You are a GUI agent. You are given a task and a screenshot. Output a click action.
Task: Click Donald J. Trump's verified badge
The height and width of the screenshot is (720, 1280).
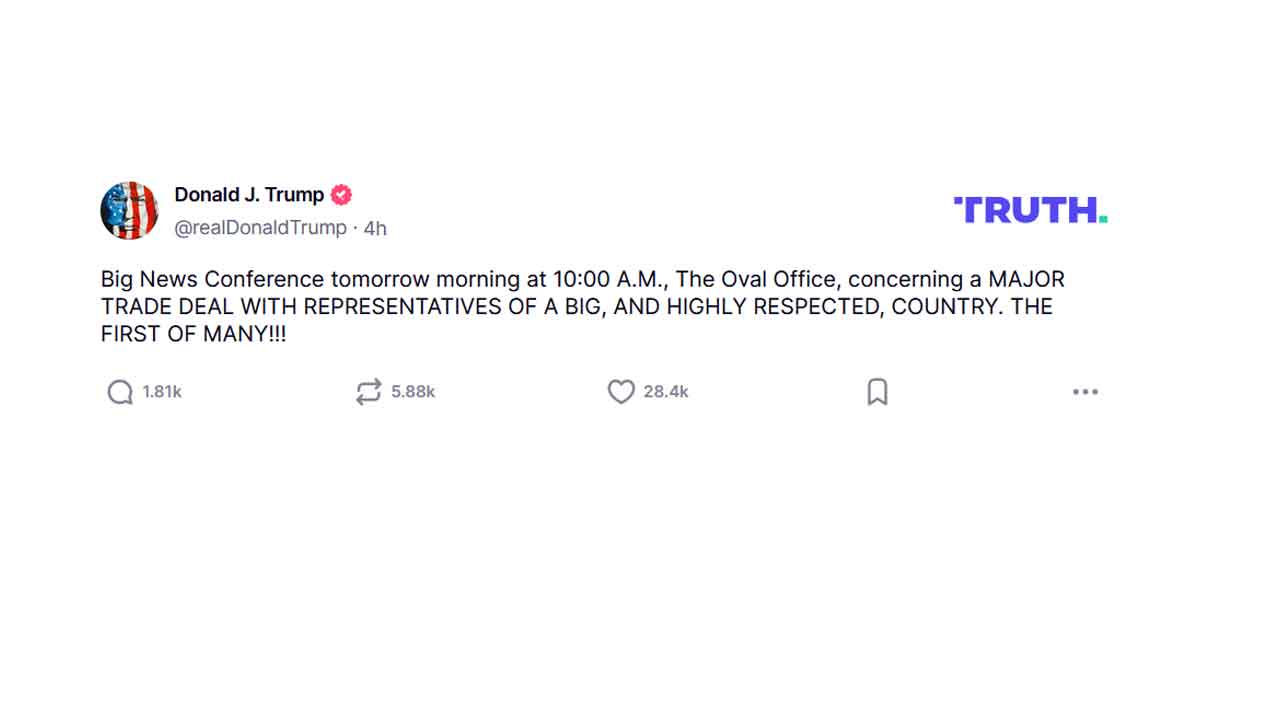coord(341,195)
